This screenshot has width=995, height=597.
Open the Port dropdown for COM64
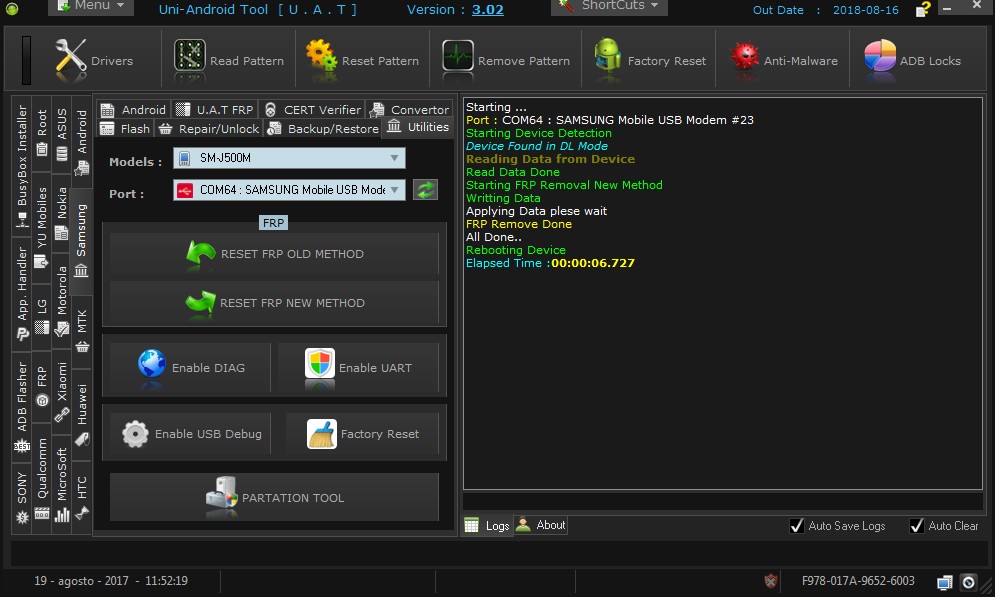289,190
